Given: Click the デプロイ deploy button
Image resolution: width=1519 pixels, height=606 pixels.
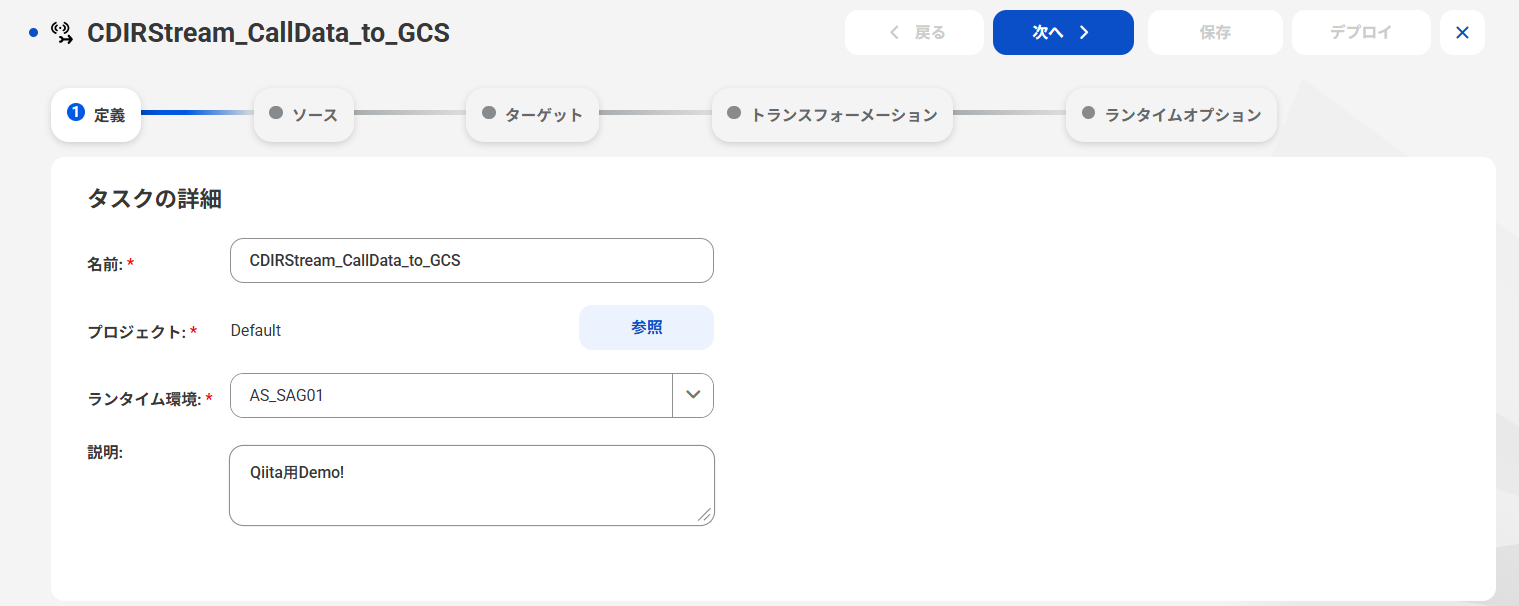Looking at the screenshot, I should (x=1361, y=33).
